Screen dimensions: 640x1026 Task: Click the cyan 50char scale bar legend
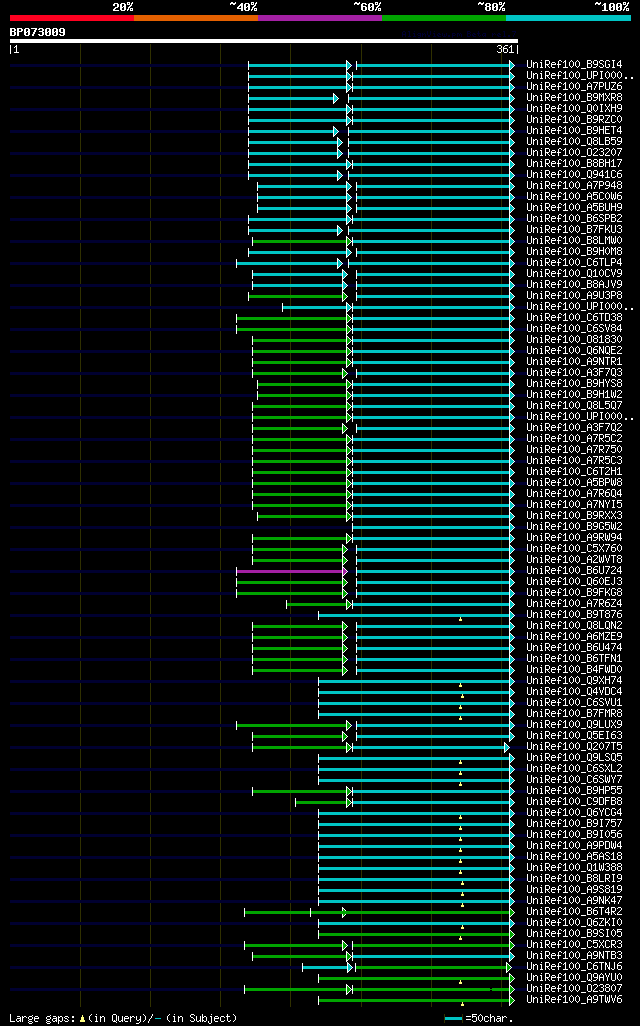(453, 1019)
